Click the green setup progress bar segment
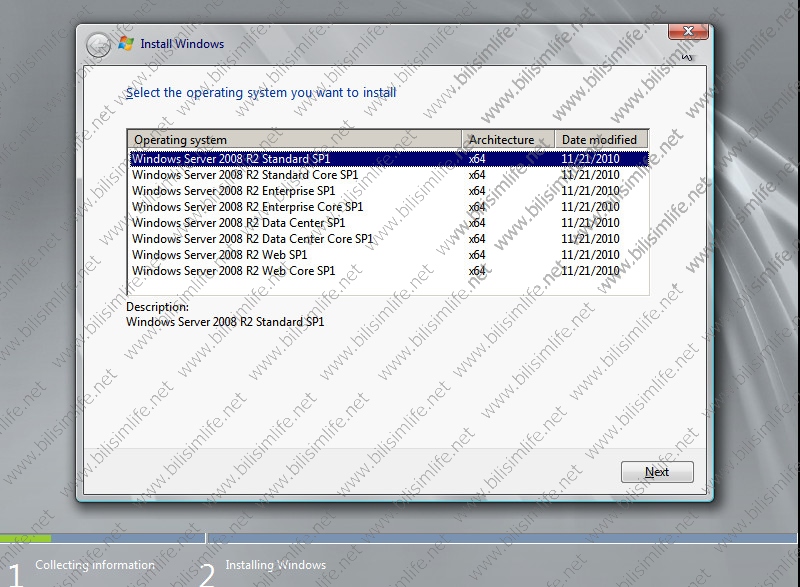 [x=26, y=538]
